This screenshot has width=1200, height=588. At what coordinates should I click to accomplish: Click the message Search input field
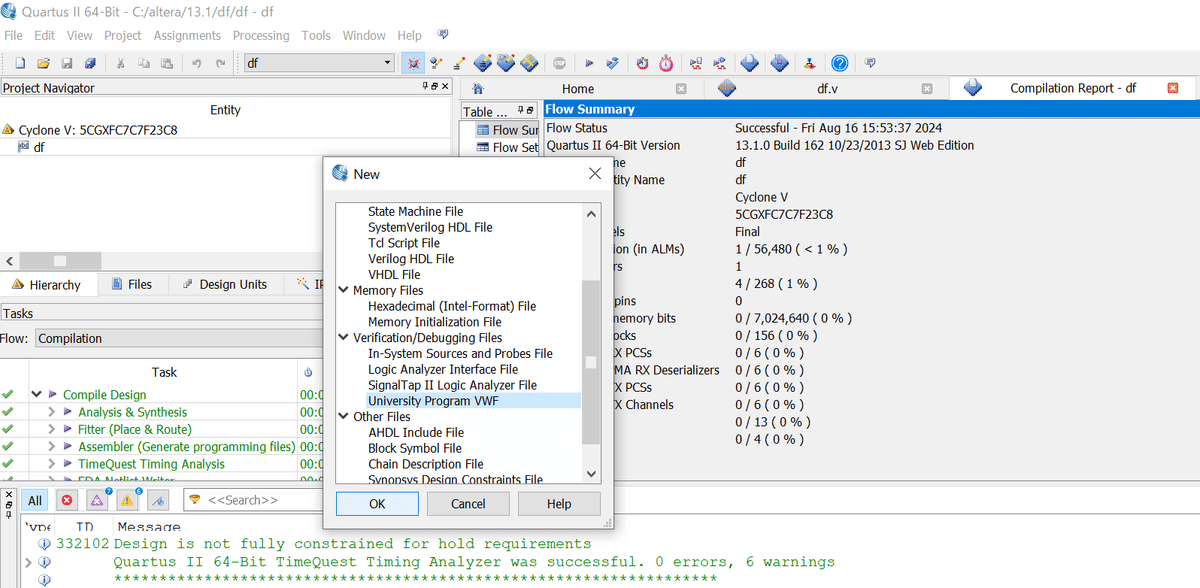point(252,500)
